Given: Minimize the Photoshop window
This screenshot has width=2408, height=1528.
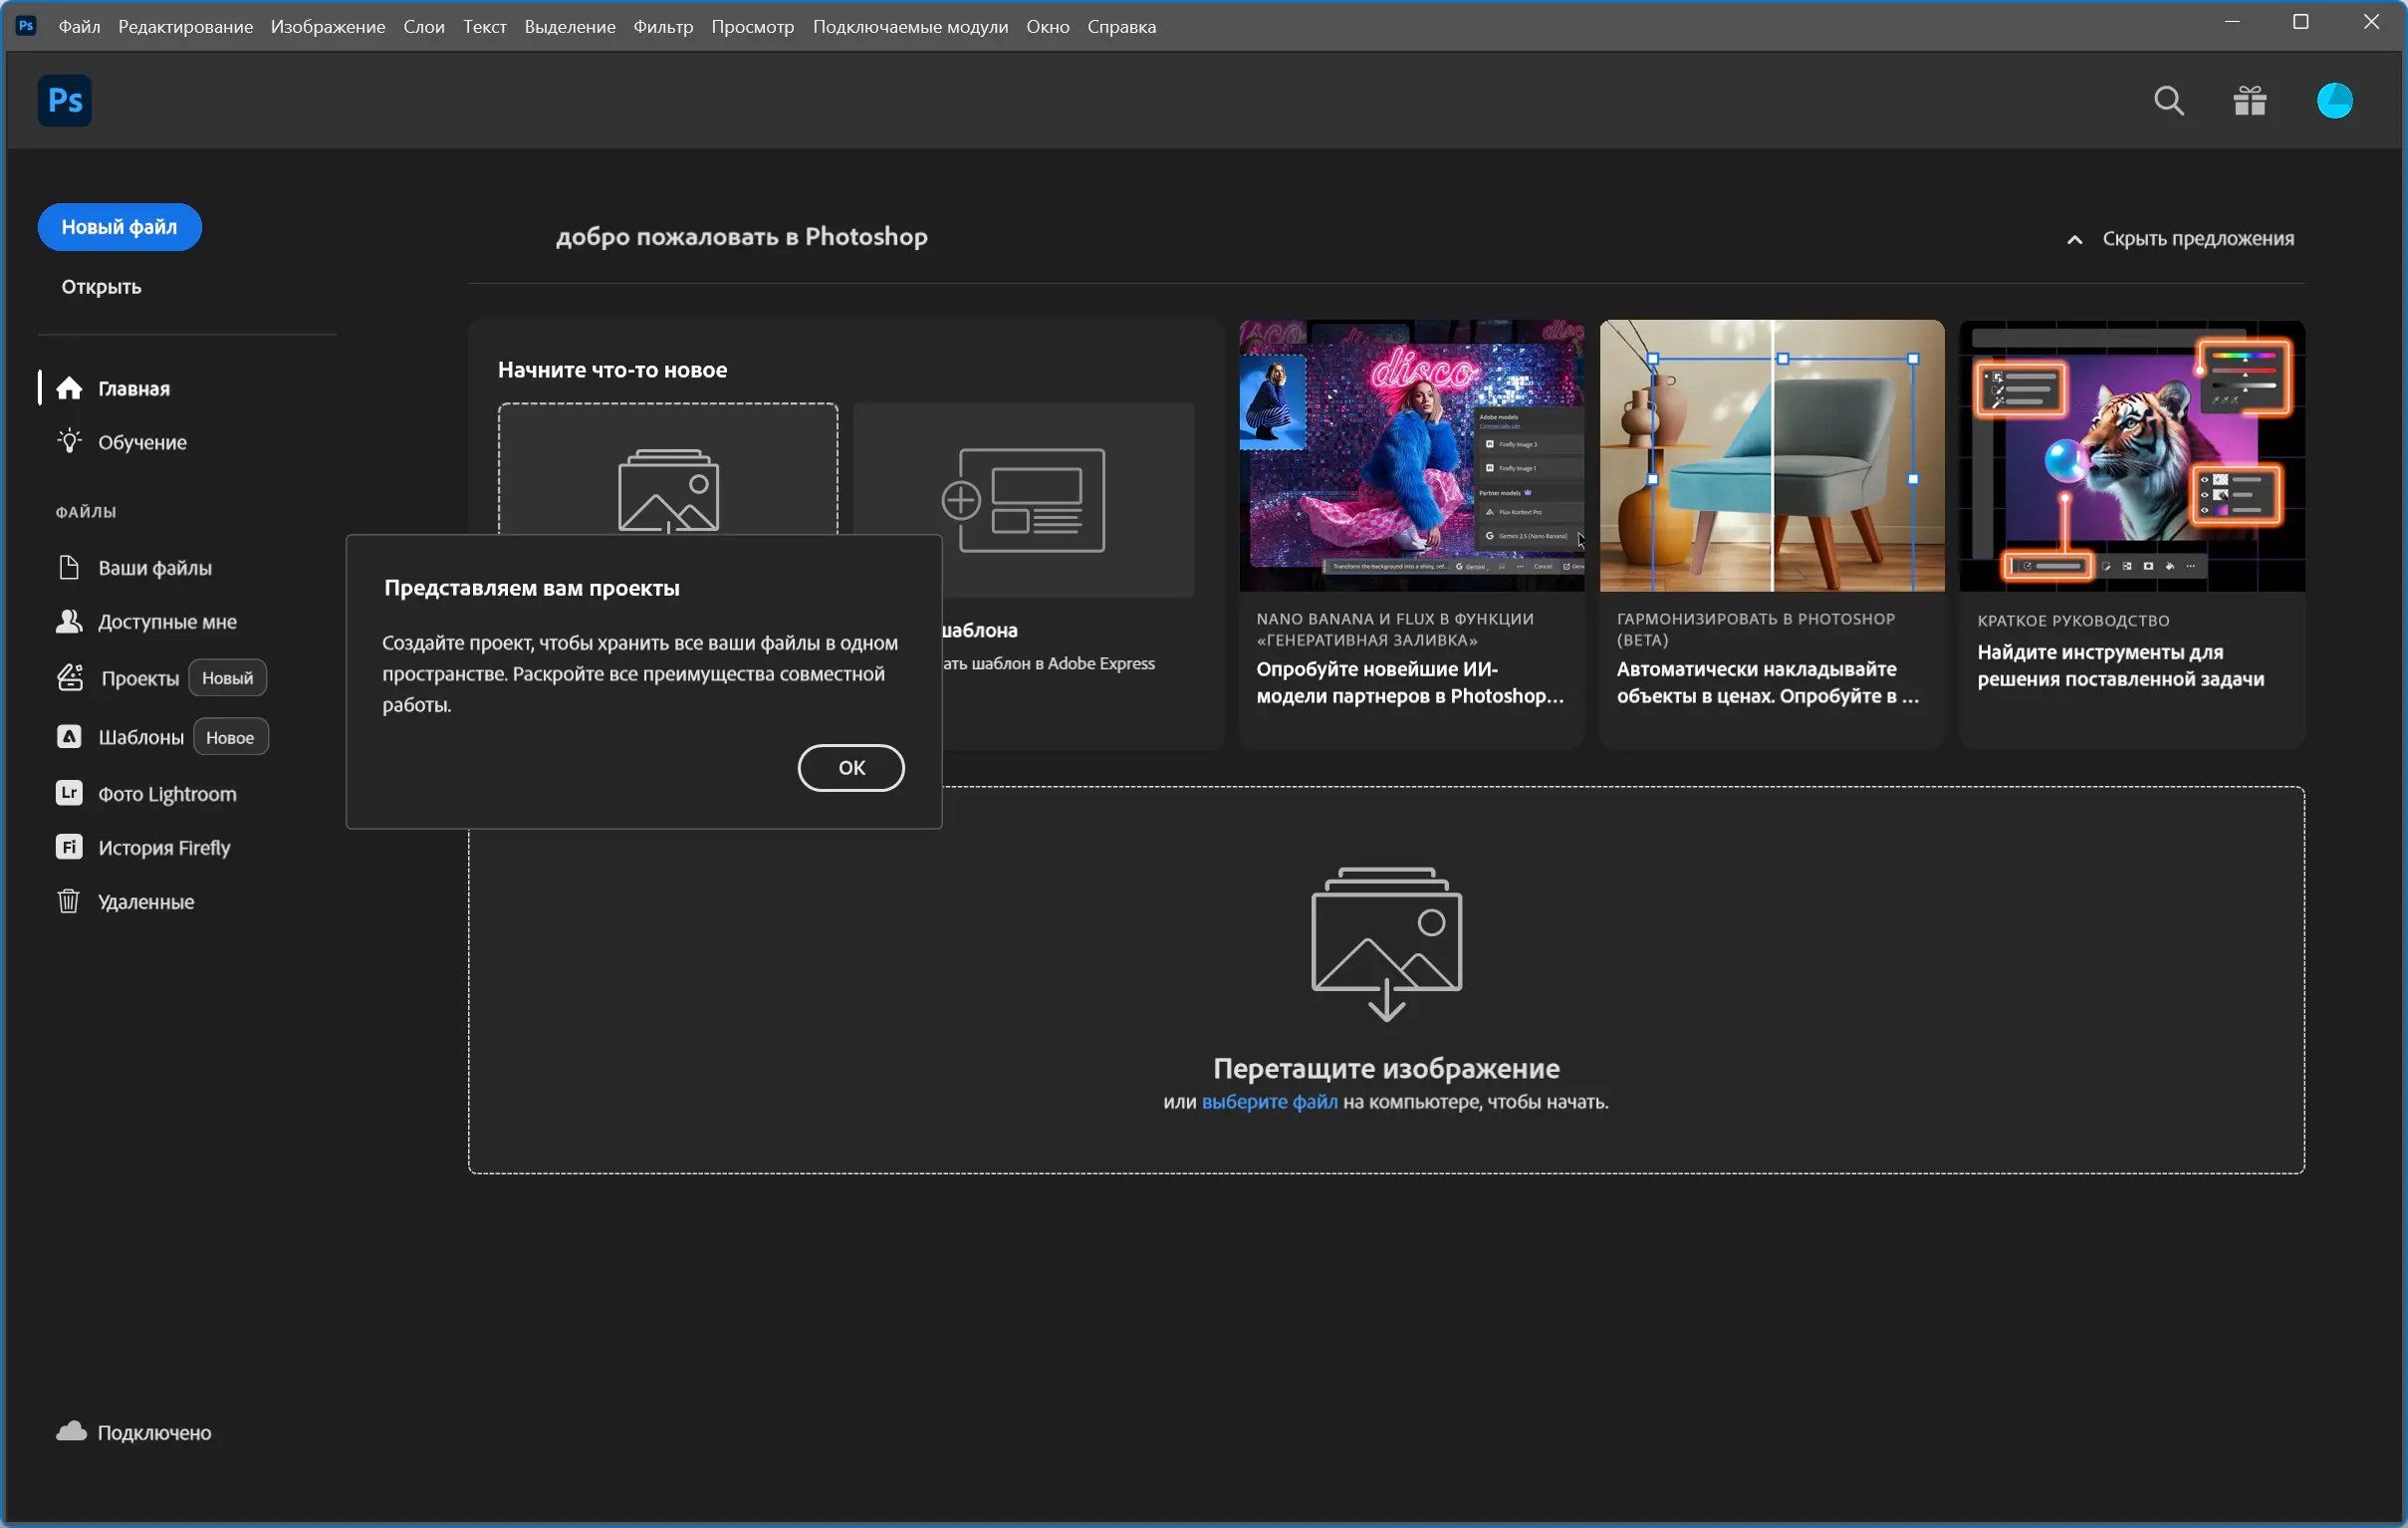Looking at the screenshot, I should pos(2232,22).
